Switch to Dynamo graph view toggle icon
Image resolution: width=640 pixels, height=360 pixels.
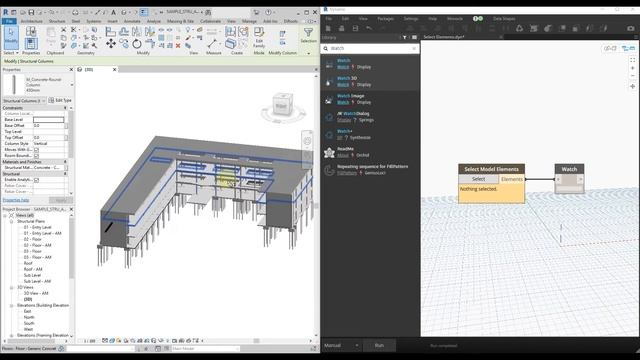coord(628,48)
